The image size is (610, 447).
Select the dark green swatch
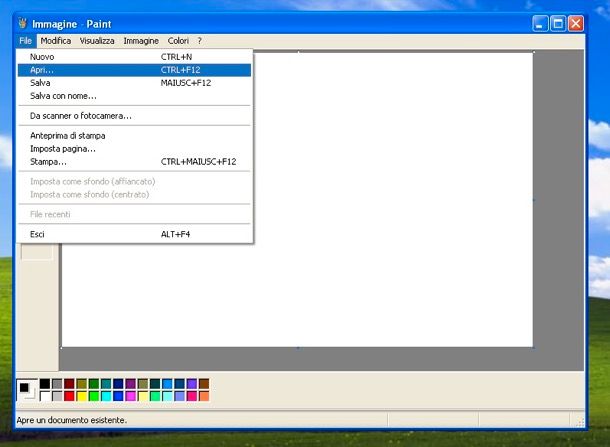click(x=94, y=384)
